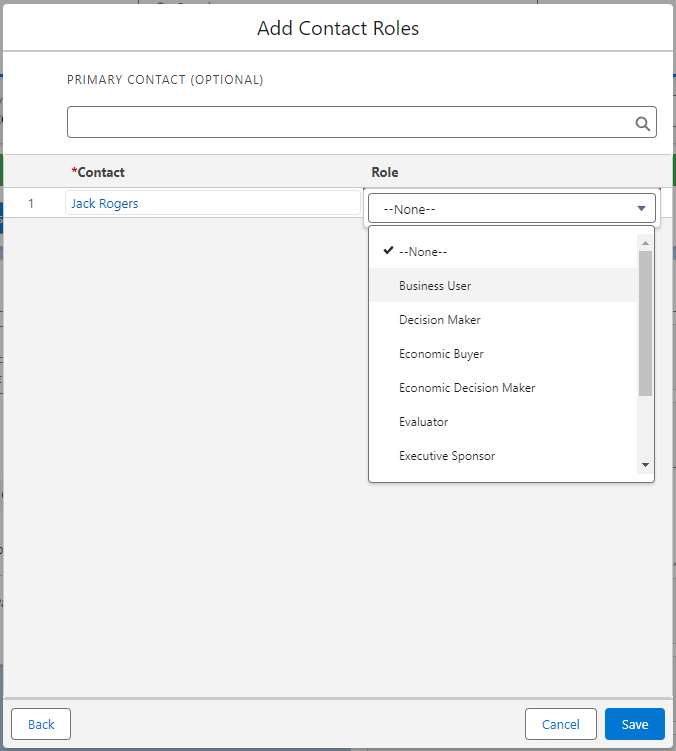Viewport: 676px width, 751px height.
Task: Click the Back button
Action: pos(41,724)
